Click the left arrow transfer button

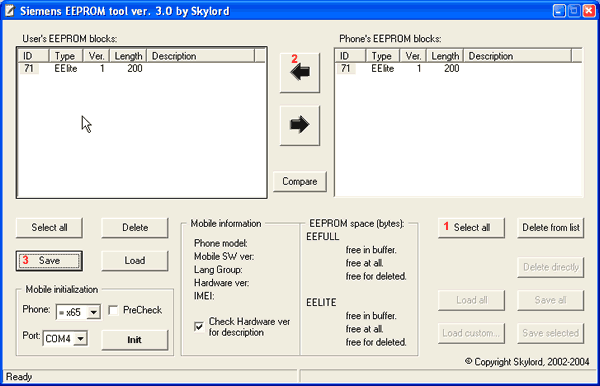coord(300,73)
